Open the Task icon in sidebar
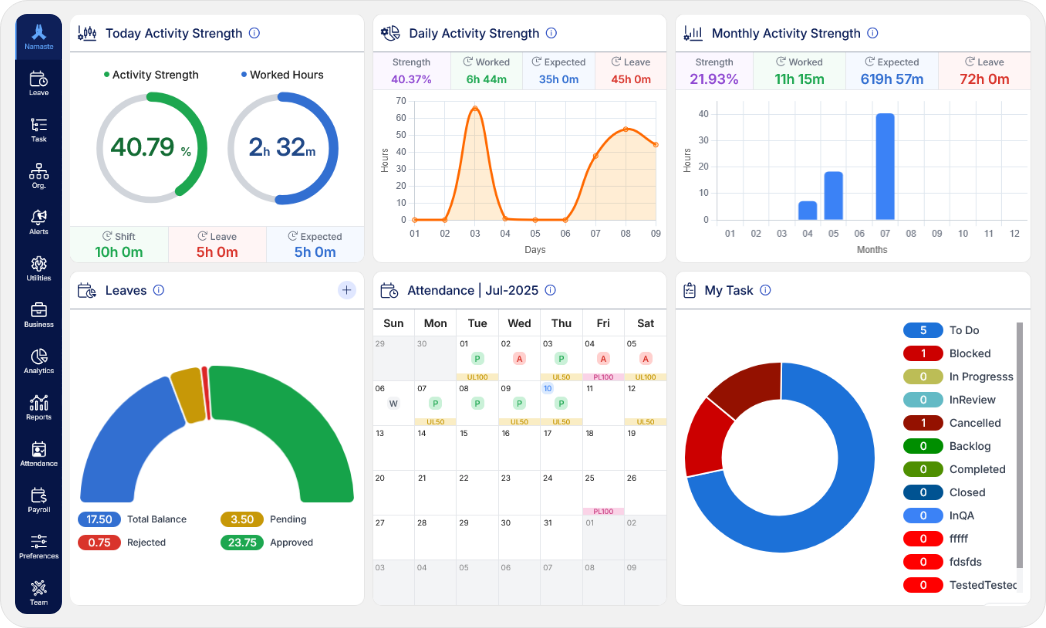This screenshot has height=628, width=1046. (x=38, y=129)
